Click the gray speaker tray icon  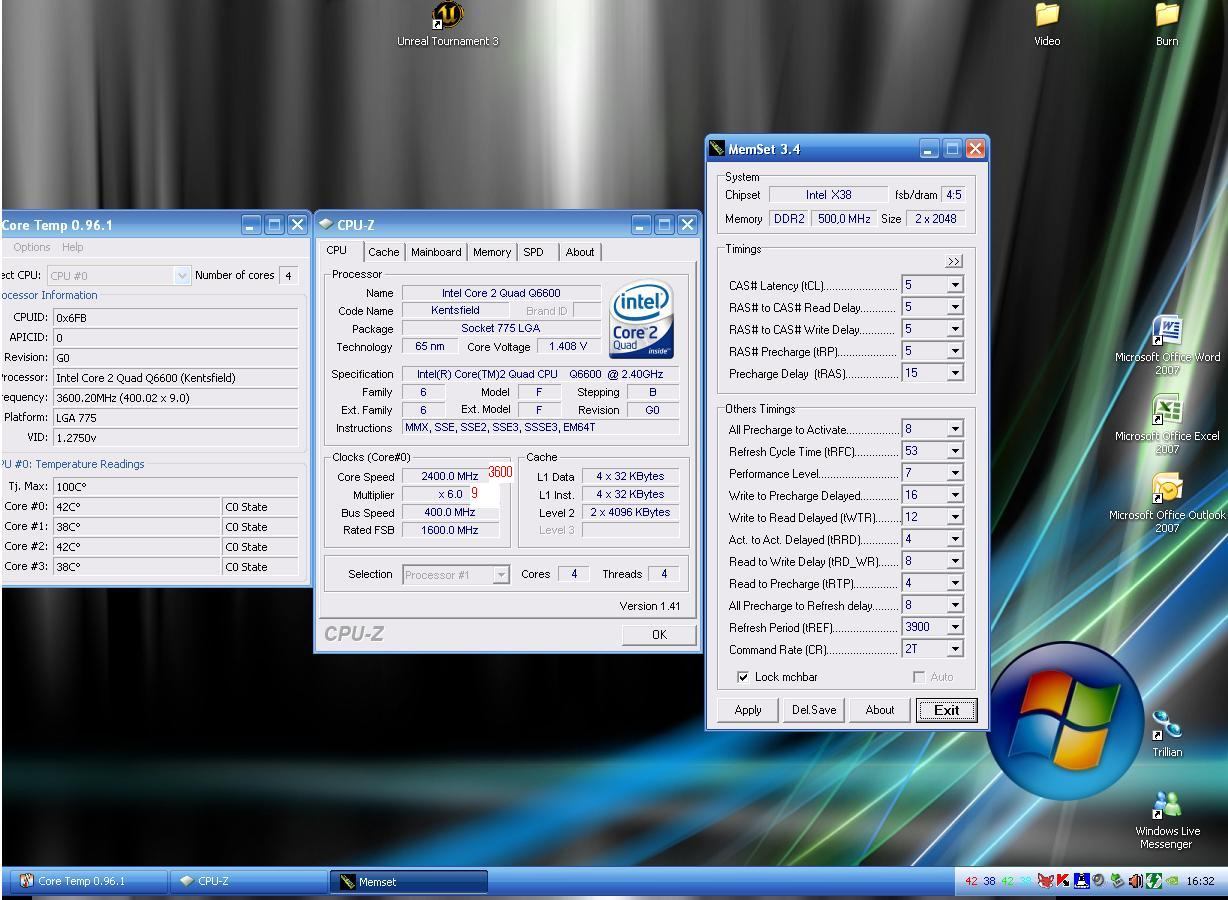[1098, 881]
